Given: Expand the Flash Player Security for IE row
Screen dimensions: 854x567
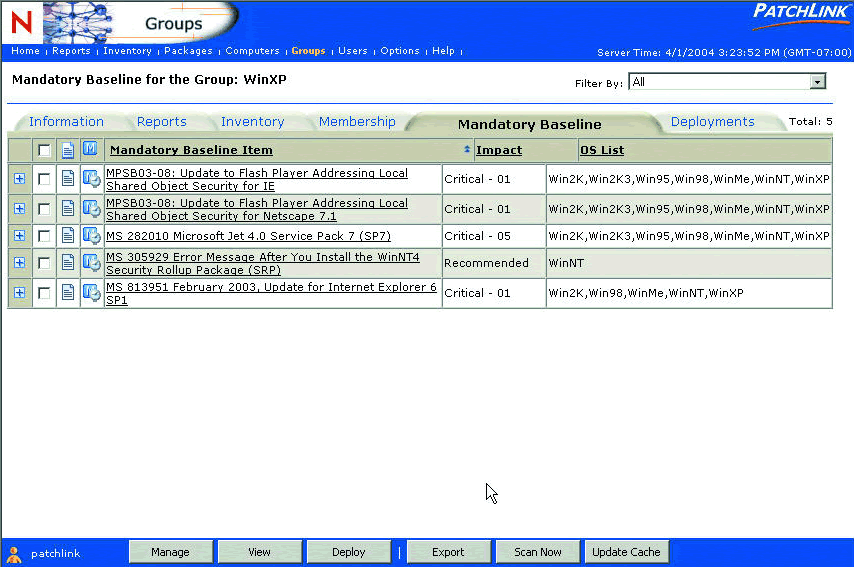Looking at the screenshot, I should coord(20,179).
